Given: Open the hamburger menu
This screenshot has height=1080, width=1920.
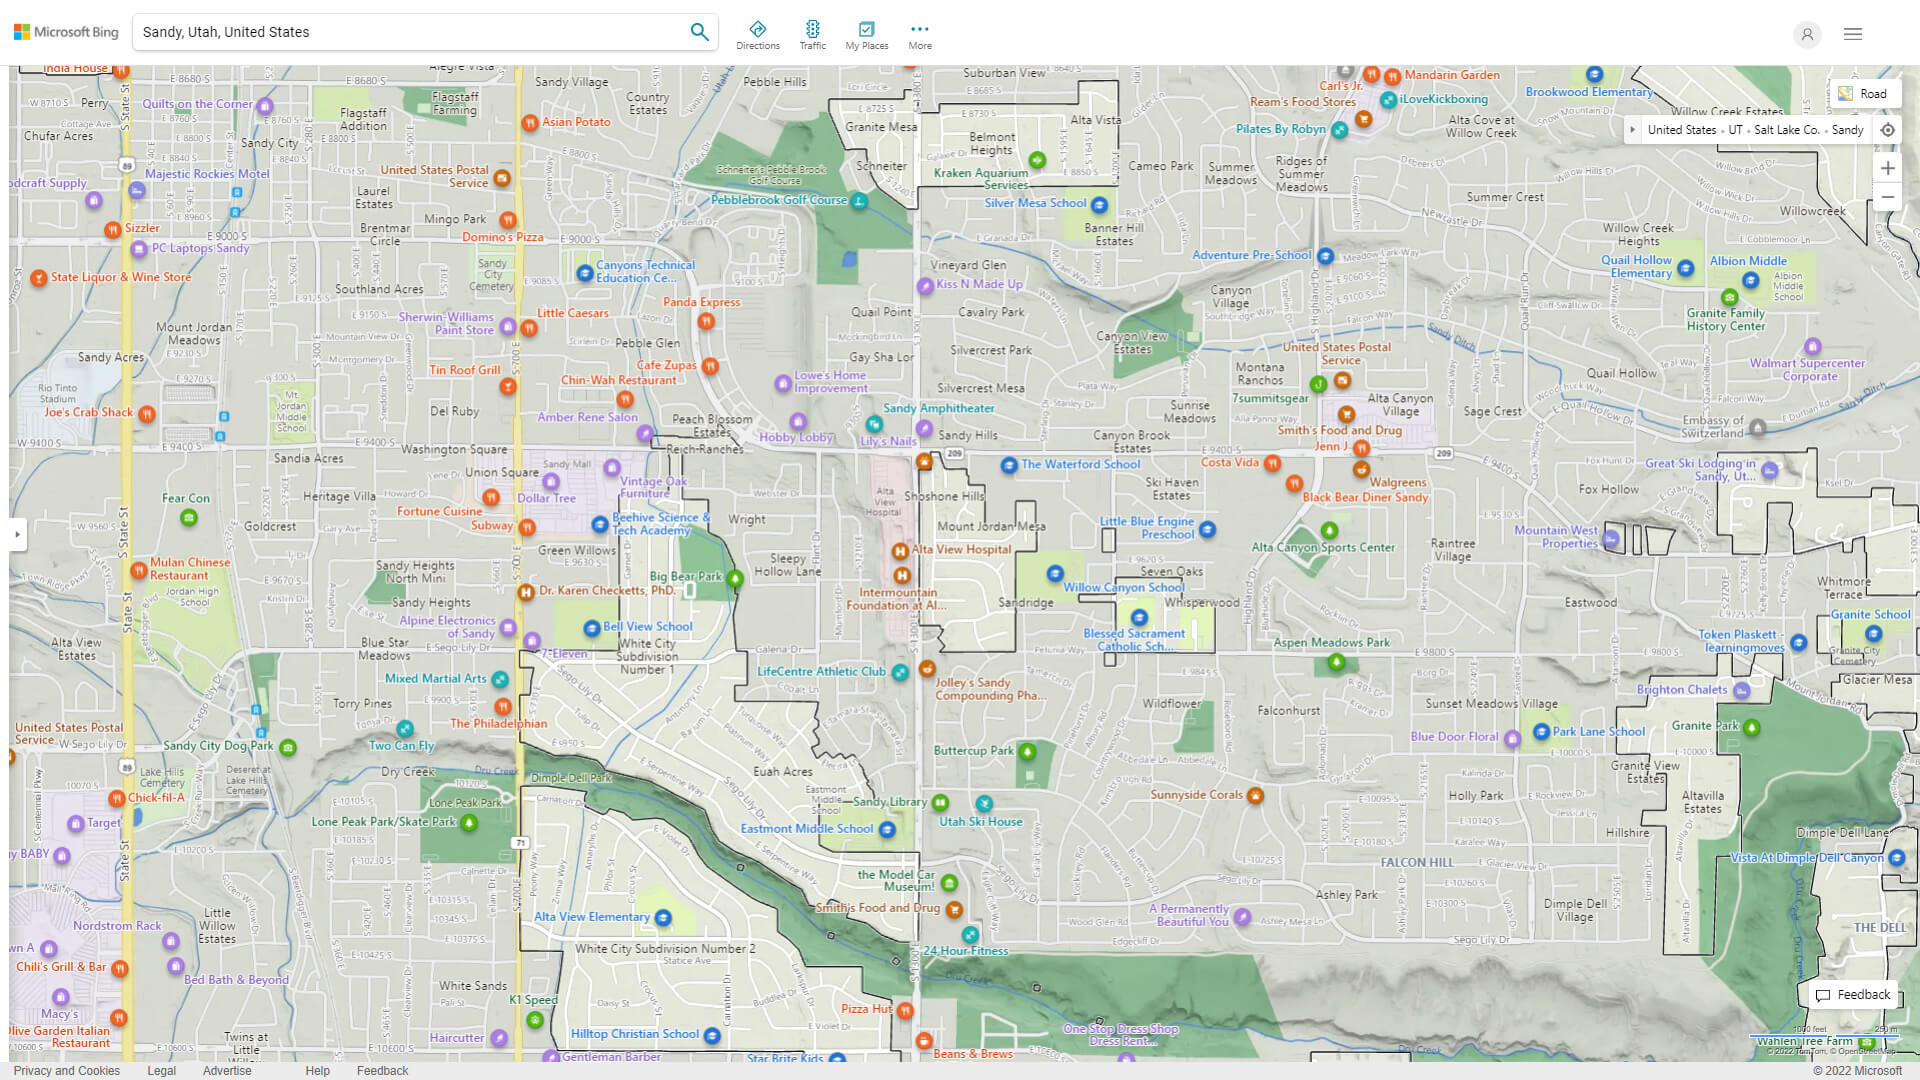Looking at the screenshot, I should (1853, 33).
